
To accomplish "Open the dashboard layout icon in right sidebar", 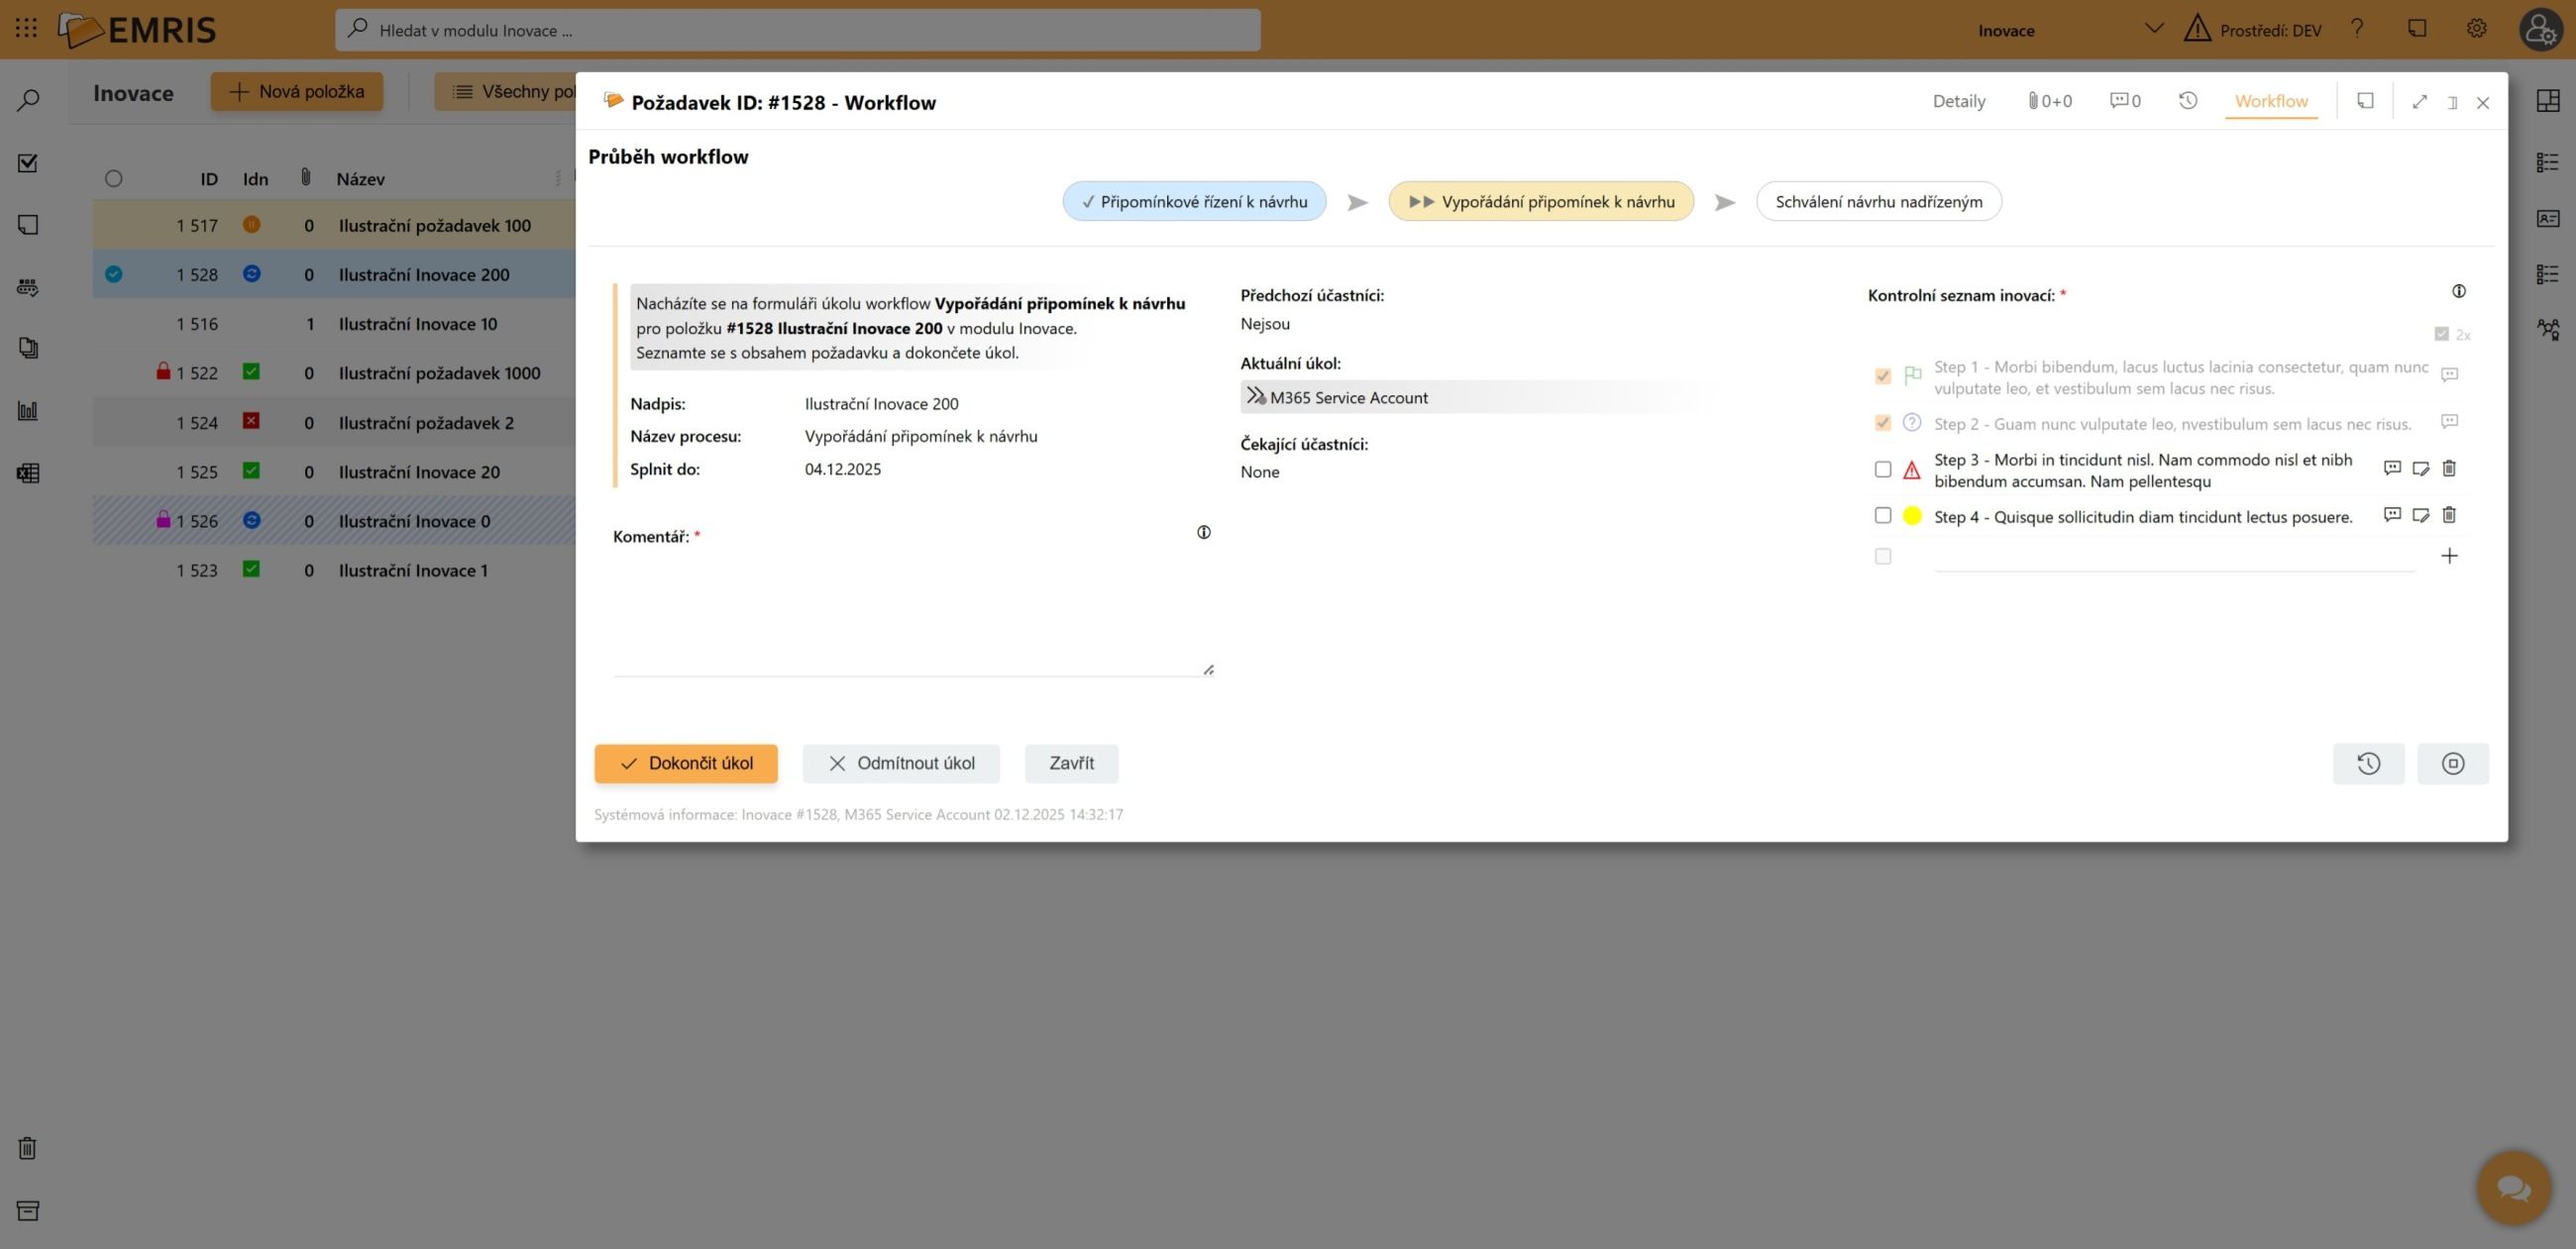I will tap(2547, 100).
